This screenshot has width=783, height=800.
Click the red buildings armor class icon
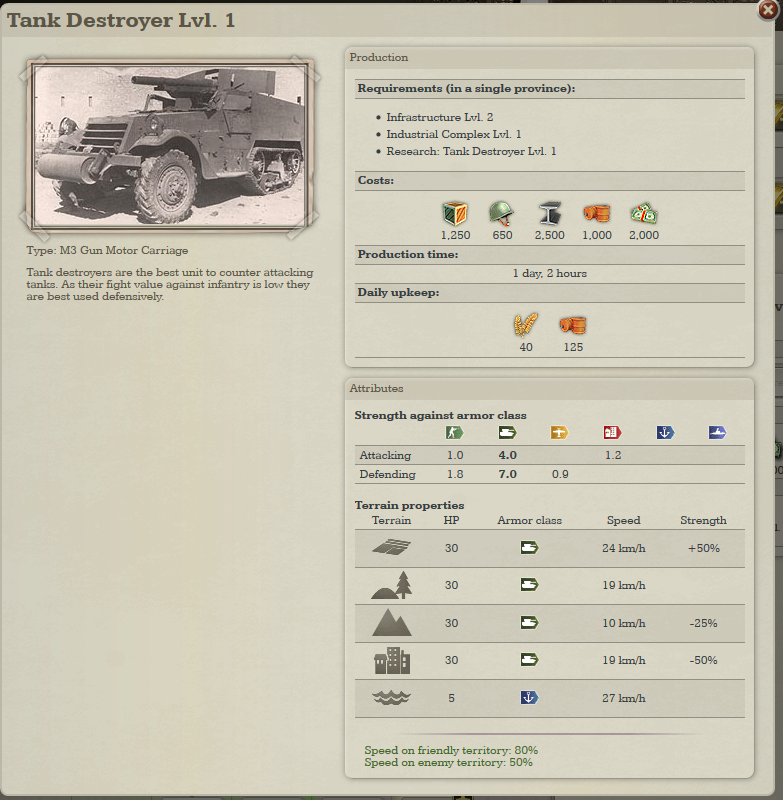pyautogui.click(x=612, y=433)
